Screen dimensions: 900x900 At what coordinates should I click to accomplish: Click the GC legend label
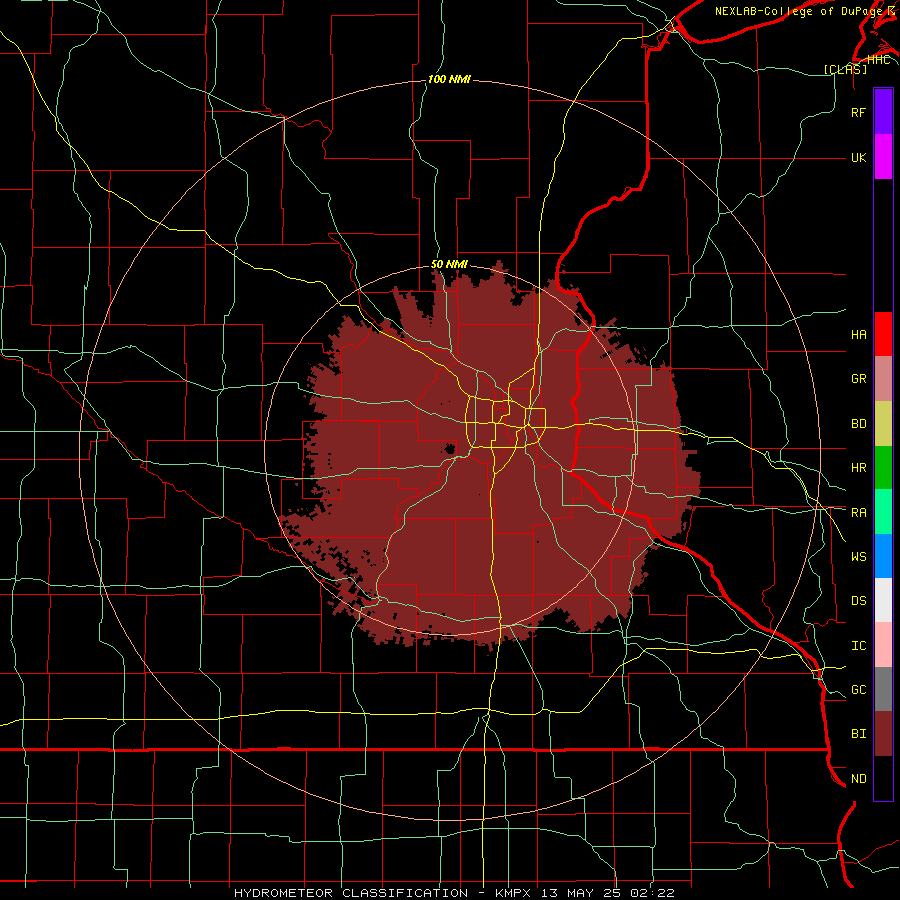pos(858,689)
